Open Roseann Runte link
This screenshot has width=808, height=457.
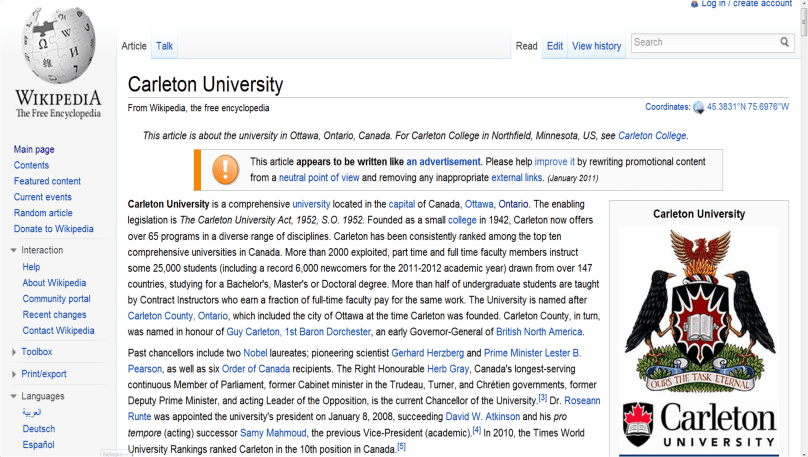pos(582,401)
